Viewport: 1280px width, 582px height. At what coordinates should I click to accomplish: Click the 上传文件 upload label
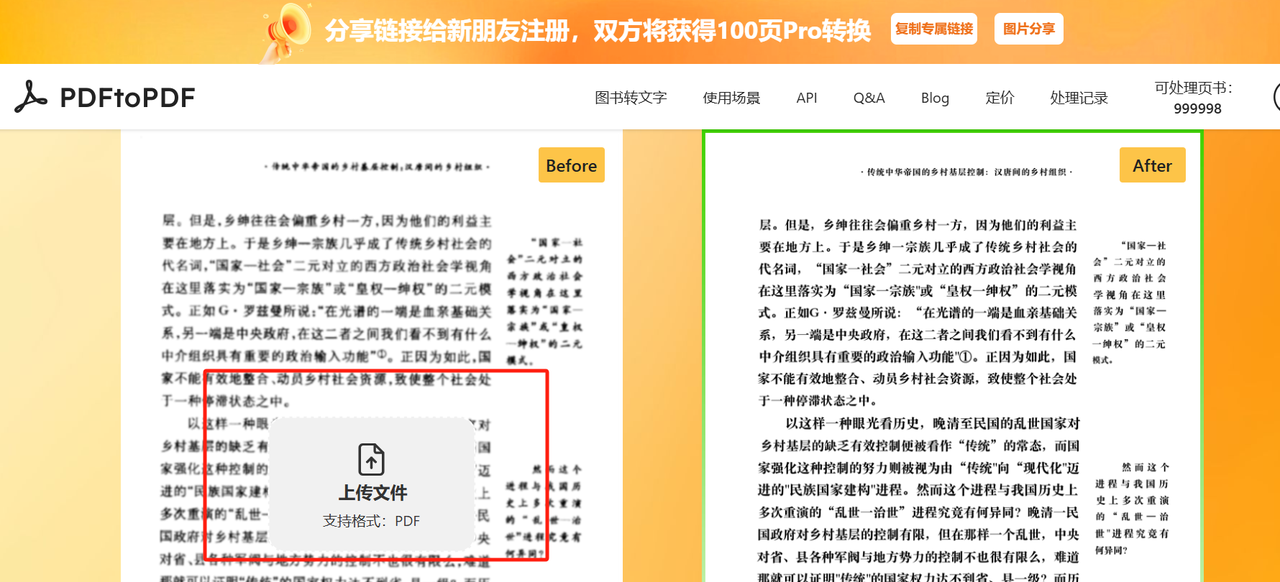point(372,493)
